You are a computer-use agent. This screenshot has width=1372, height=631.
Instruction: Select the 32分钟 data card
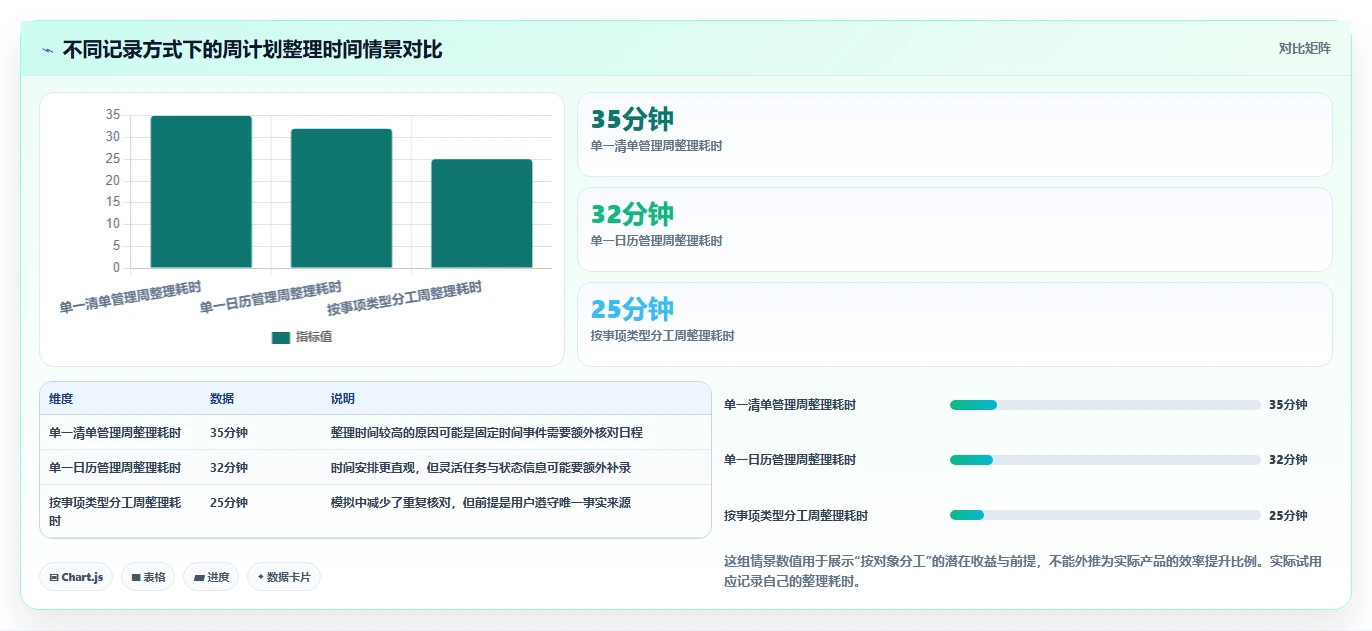(955, 229)
